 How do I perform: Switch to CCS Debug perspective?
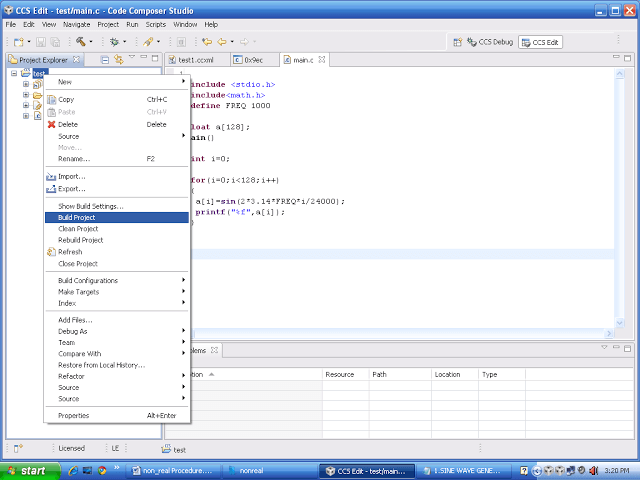pos(490,42)
